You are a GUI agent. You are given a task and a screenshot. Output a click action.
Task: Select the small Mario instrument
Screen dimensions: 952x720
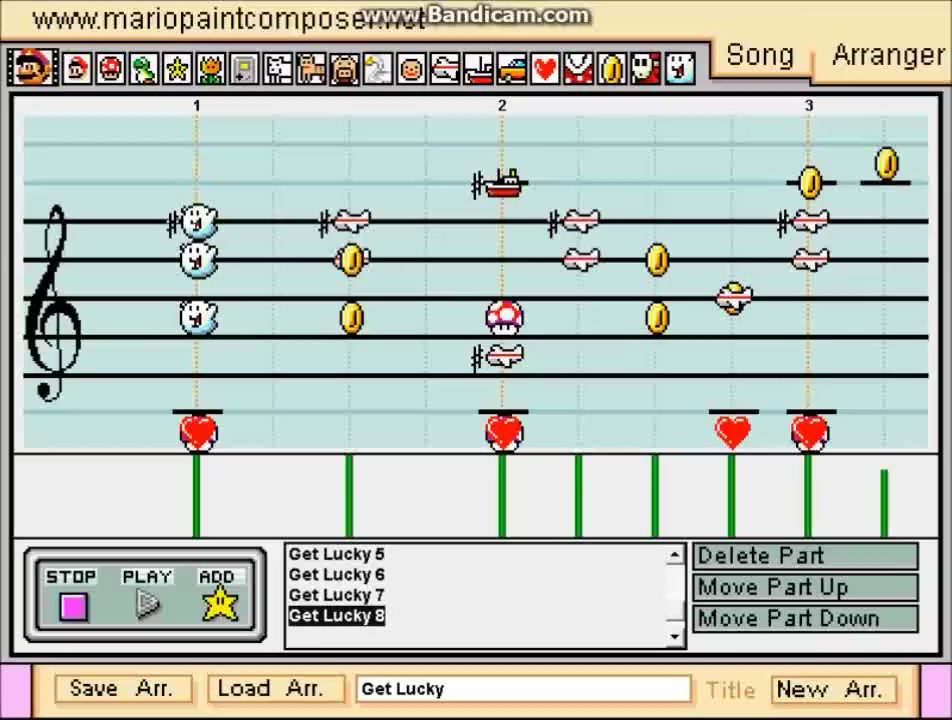pos(77,68)
